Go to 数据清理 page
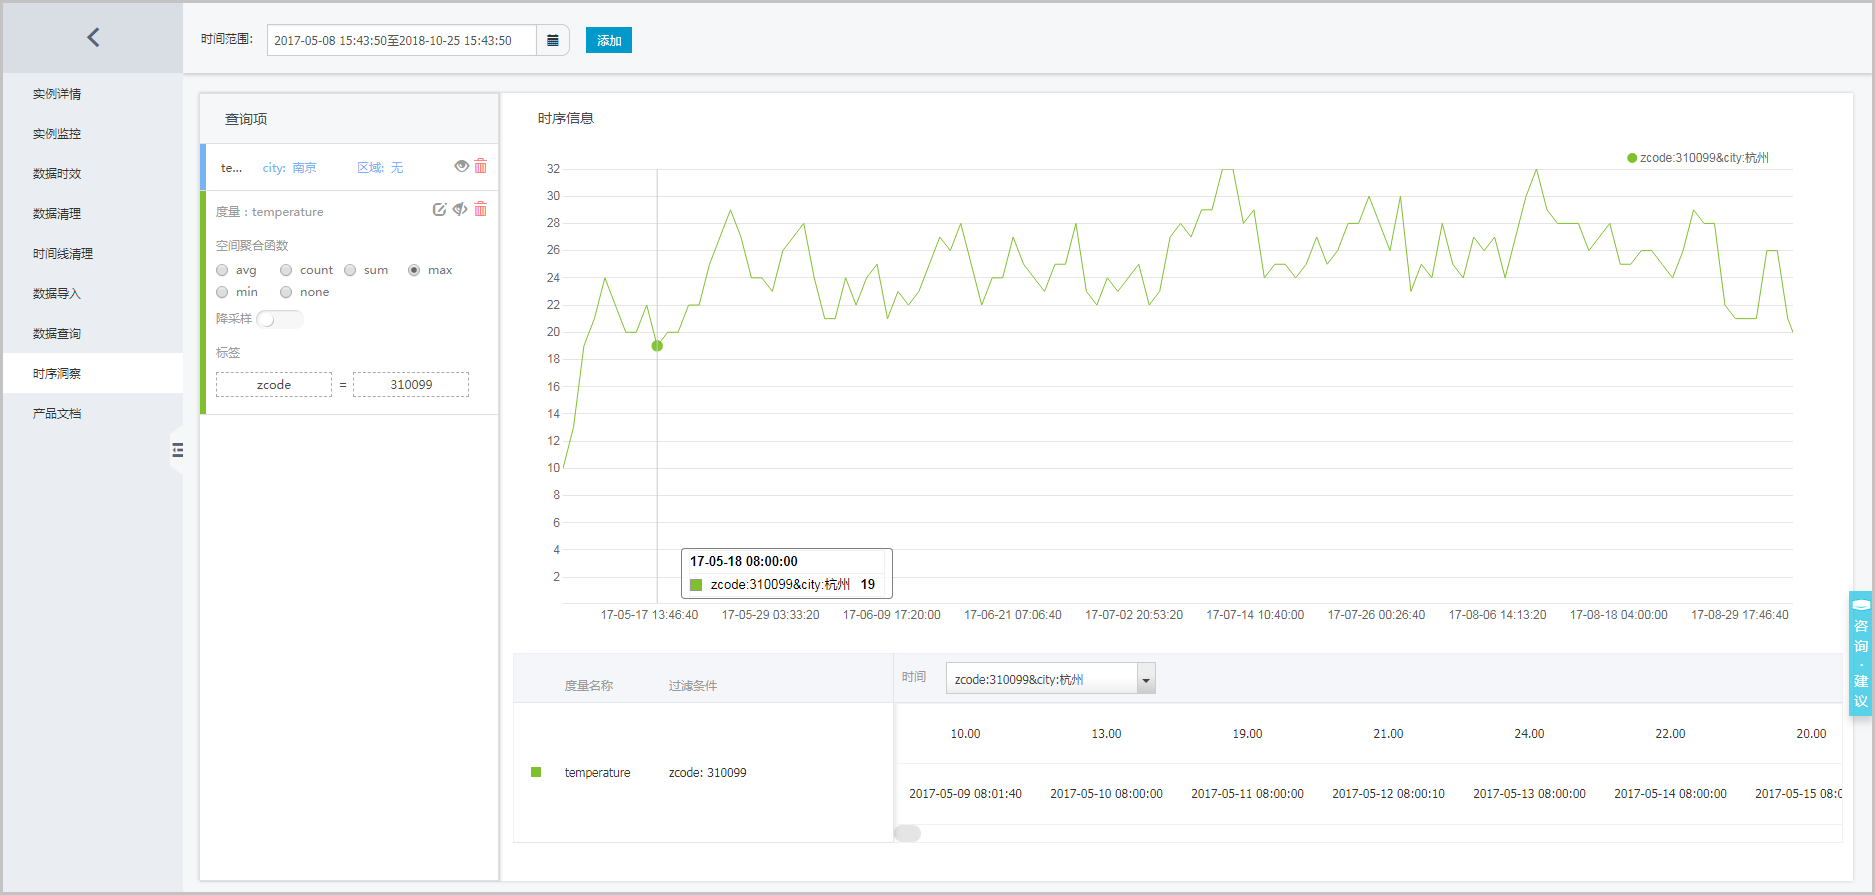1875x895 pixels. (x=57, y=214)
